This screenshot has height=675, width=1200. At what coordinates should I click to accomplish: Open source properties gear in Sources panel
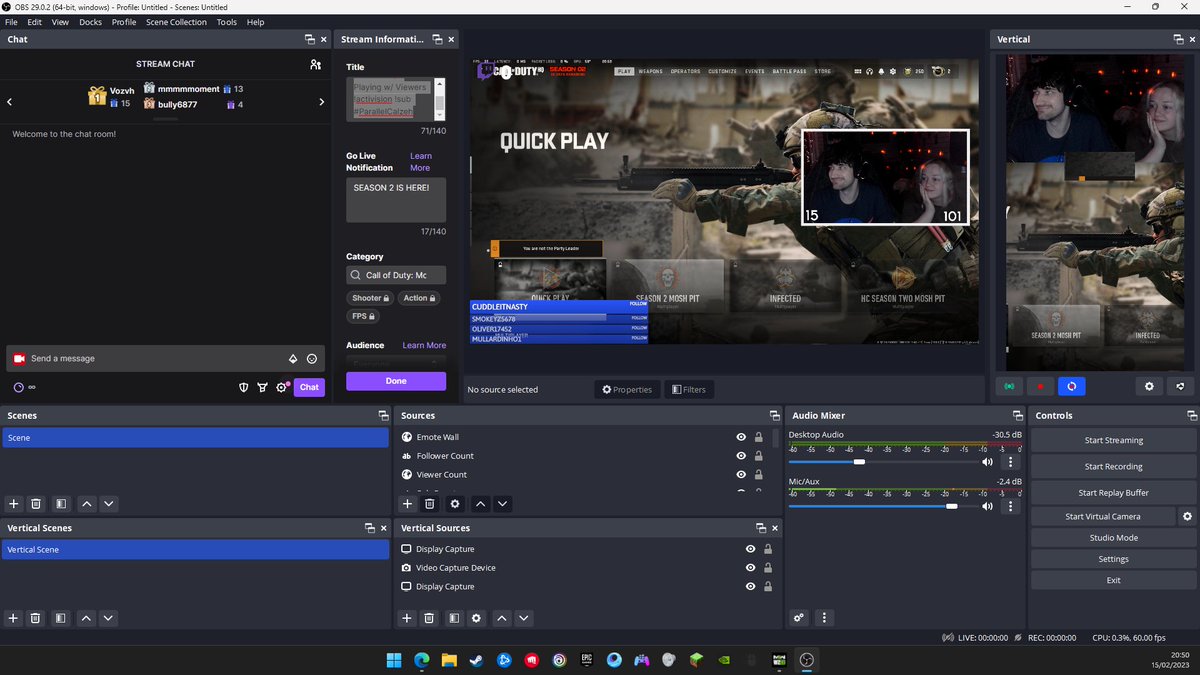click(x=455, y=504)
